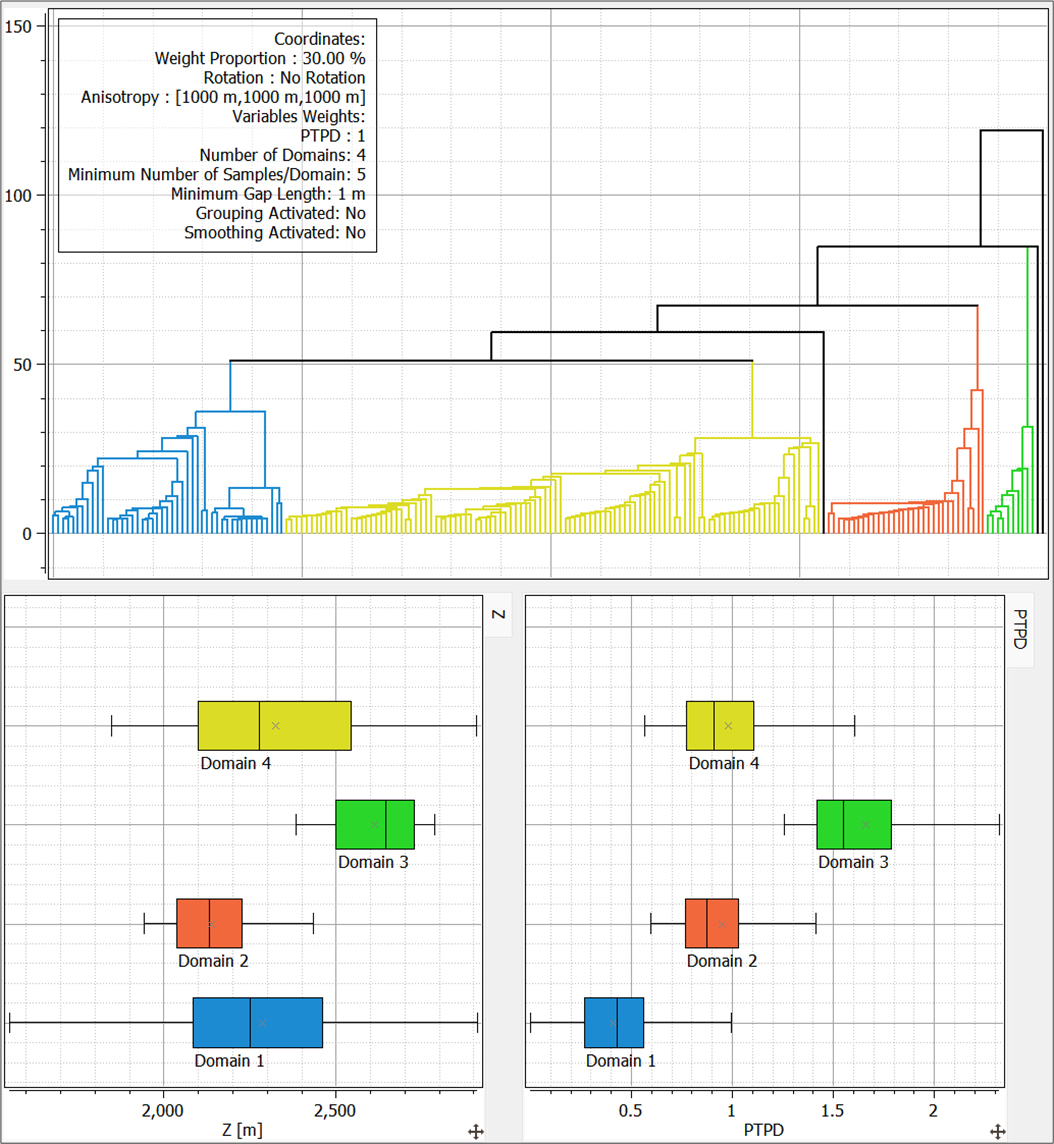Click the Domain 2 label in PTPD plot
Viewport: 1054px width, 1144px height.
coord(721,961)
